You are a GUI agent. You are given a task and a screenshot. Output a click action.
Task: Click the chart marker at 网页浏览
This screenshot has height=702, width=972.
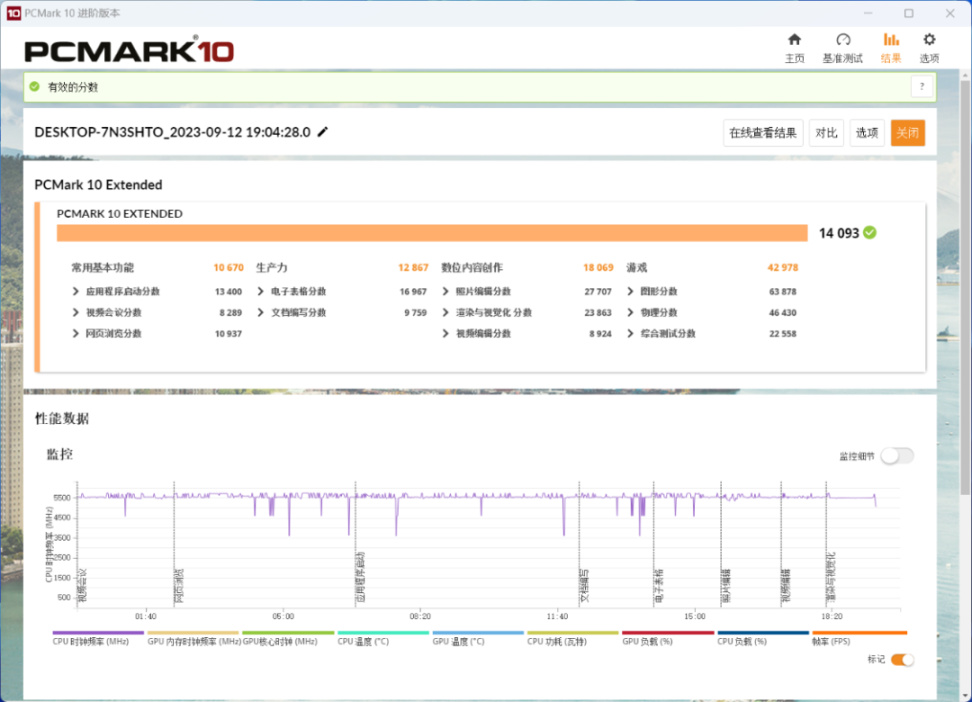pyautogui.click(x=179, y=585)
